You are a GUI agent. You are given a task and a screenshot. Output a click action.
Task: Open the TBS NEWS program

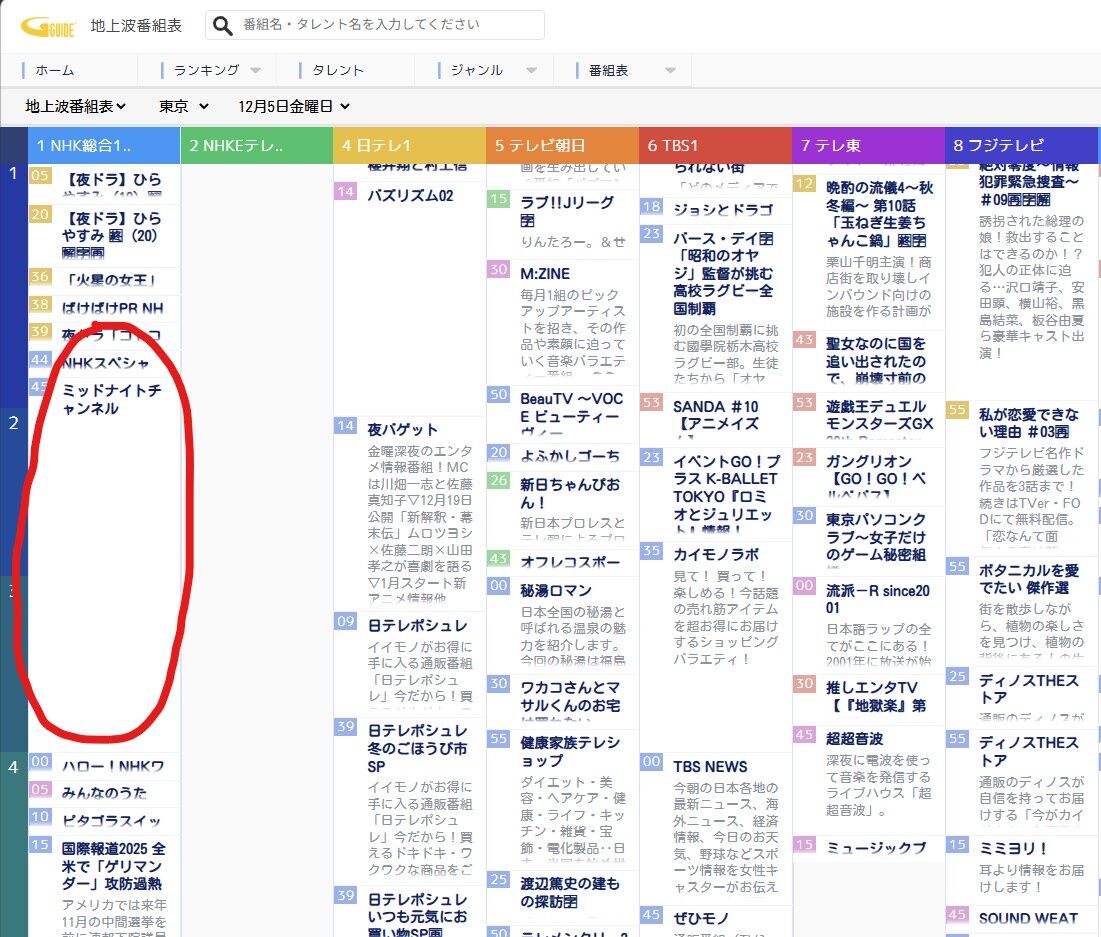tap(710, 766)
